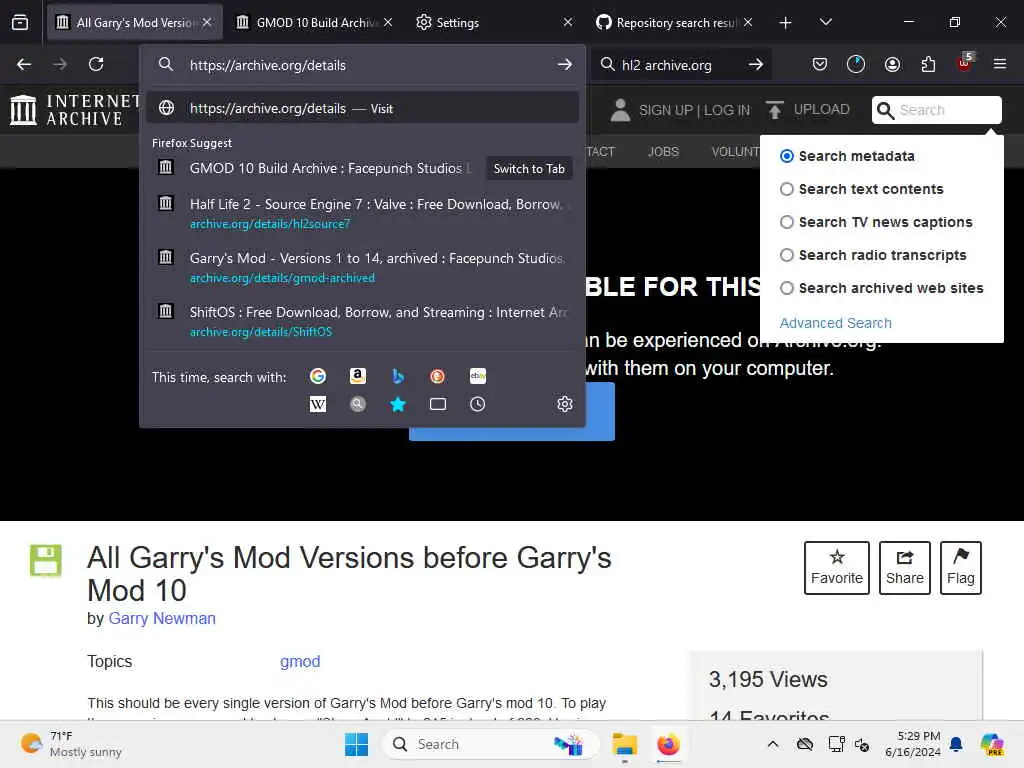
Task: Select Search TV news captions option
Action: tap(787, 222)
